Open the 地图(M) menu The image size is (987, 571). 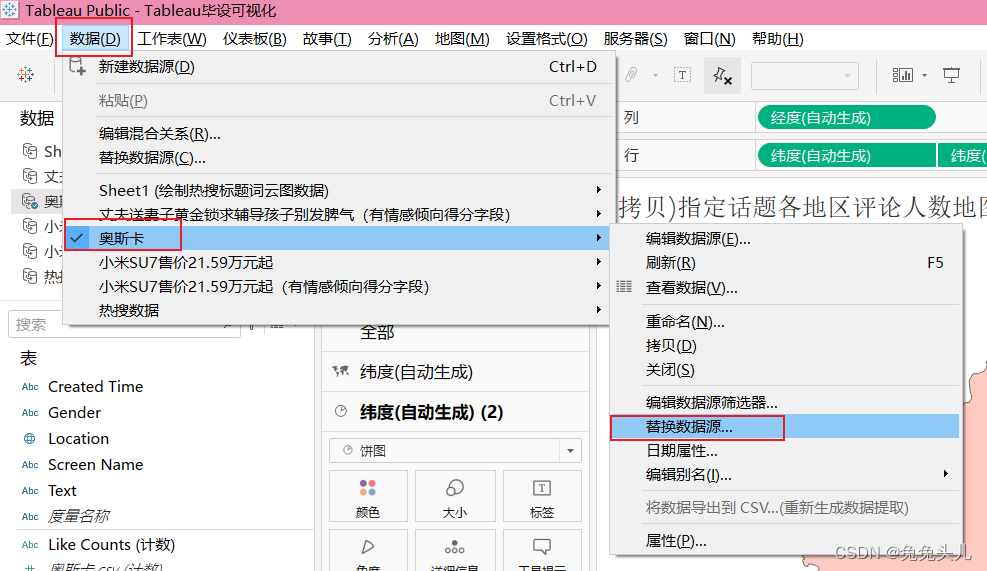pos(462,39)
